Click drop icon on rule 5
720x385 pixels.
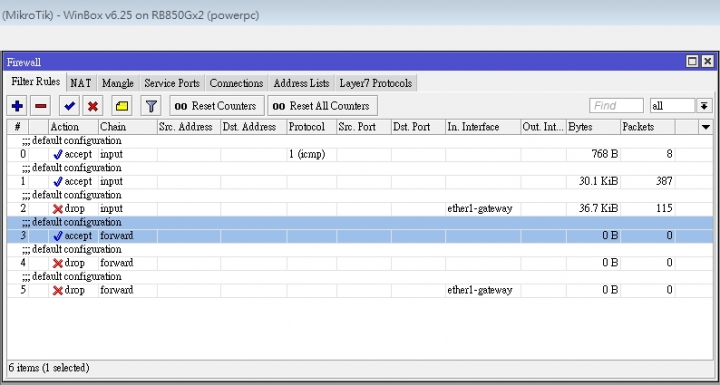click(58, 290)
